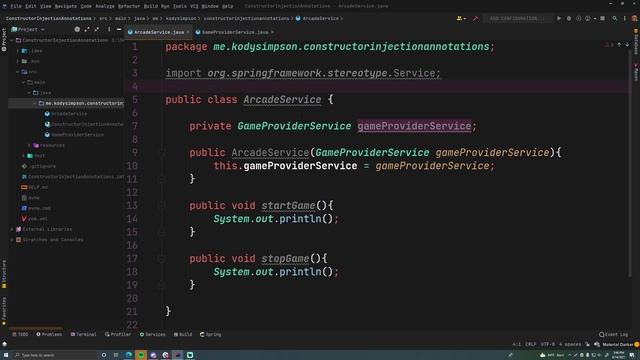Click the UTF-8 encoding status

547,344
